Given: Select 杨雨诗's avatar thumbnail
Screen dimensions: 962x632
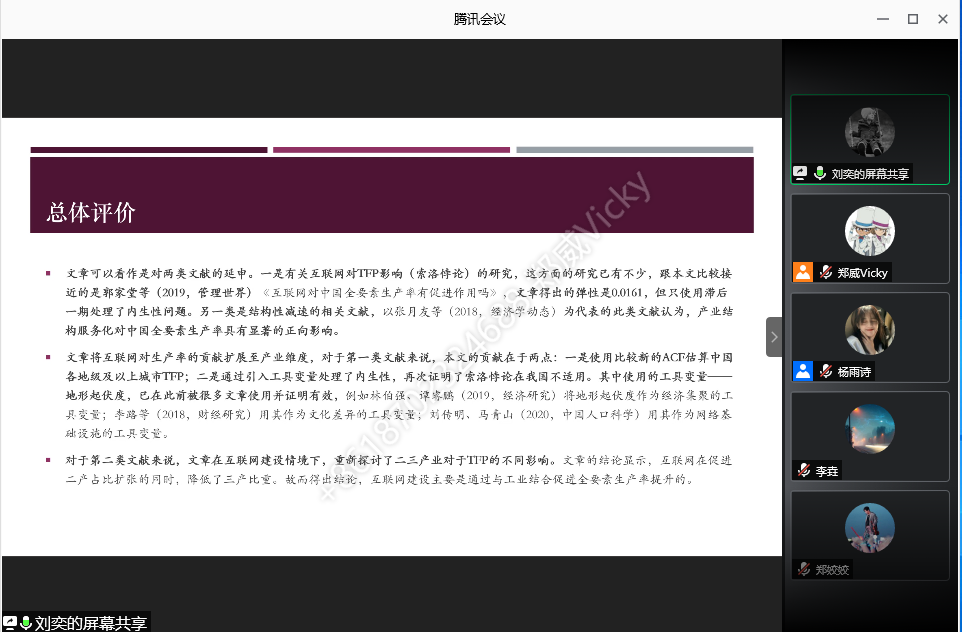Looking at the screenshot, I should tap(869, 330).
